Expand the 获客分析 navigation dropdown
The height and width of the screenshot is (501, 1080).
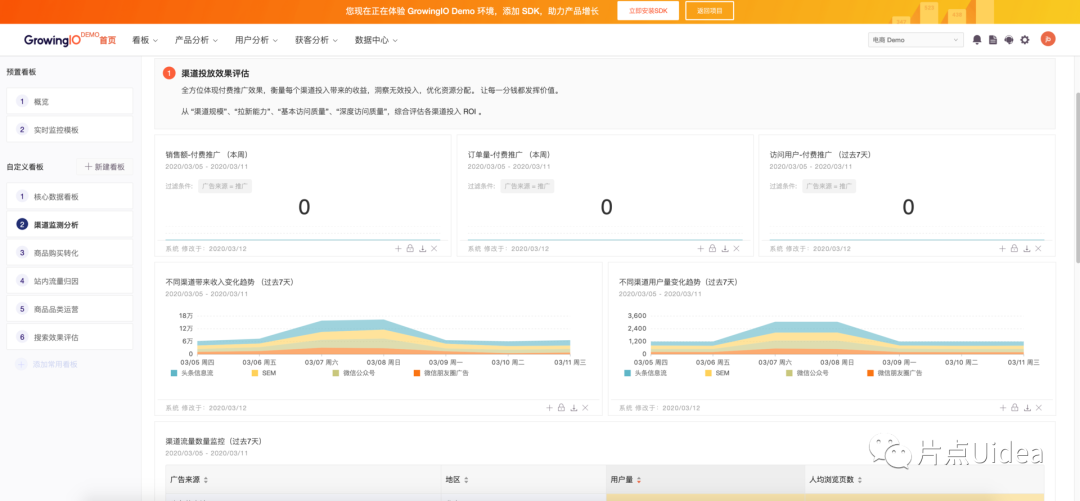tap(316, 40)
